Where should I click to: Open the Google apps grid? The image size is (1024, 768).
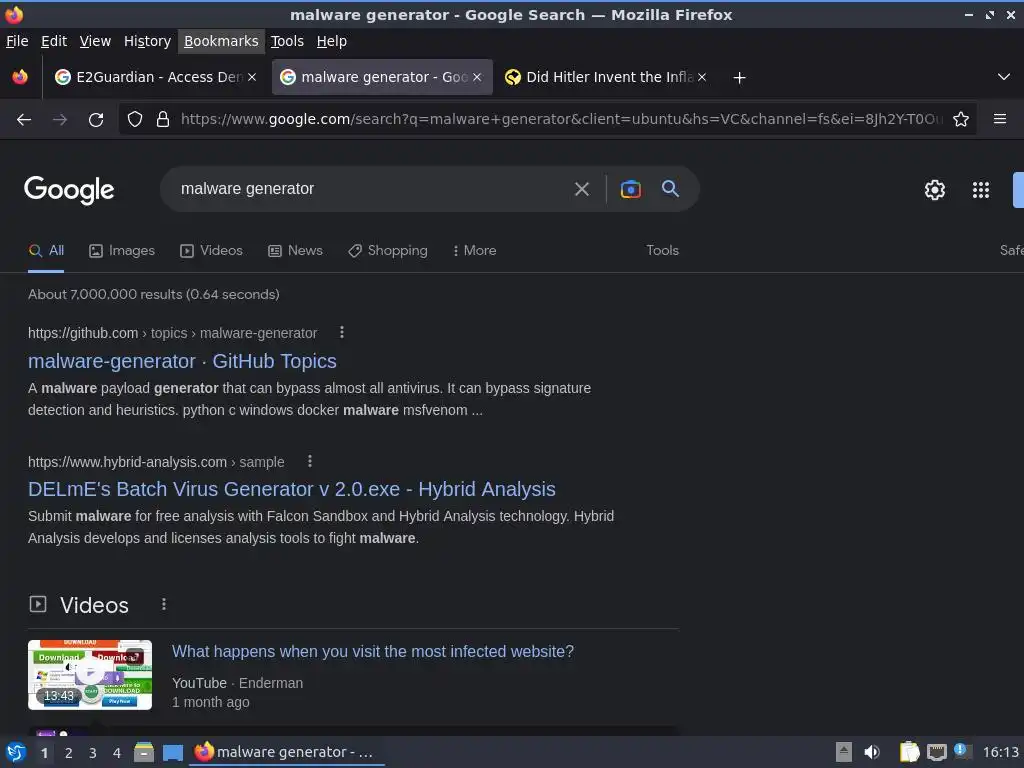981,190
